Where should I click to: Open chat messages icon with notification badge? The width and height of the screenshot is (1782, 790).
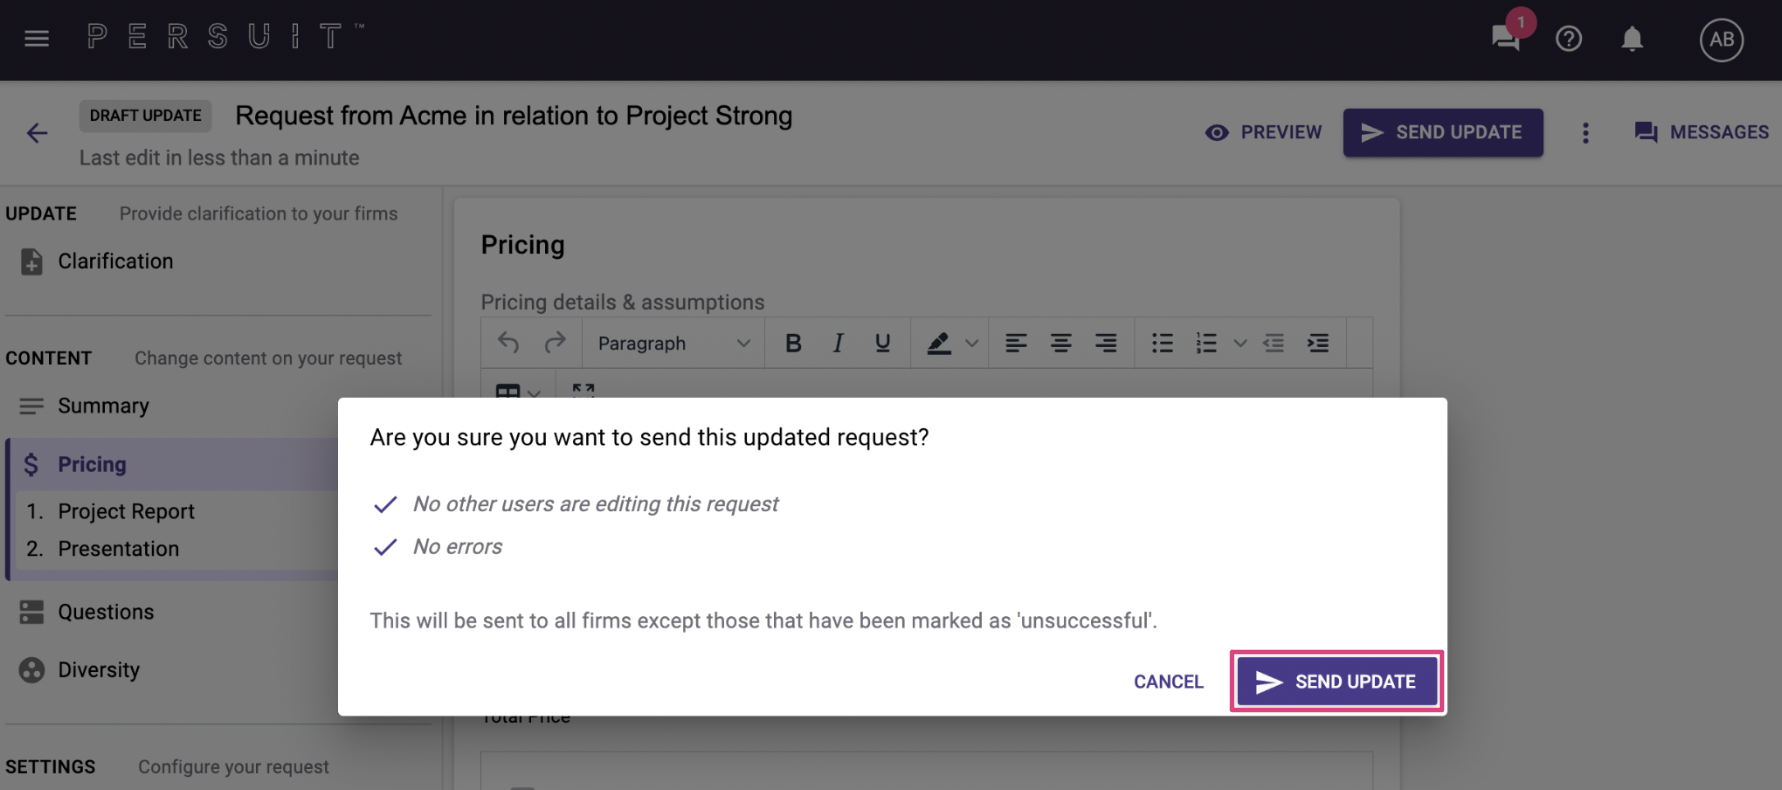click(x=1507, y=38)
